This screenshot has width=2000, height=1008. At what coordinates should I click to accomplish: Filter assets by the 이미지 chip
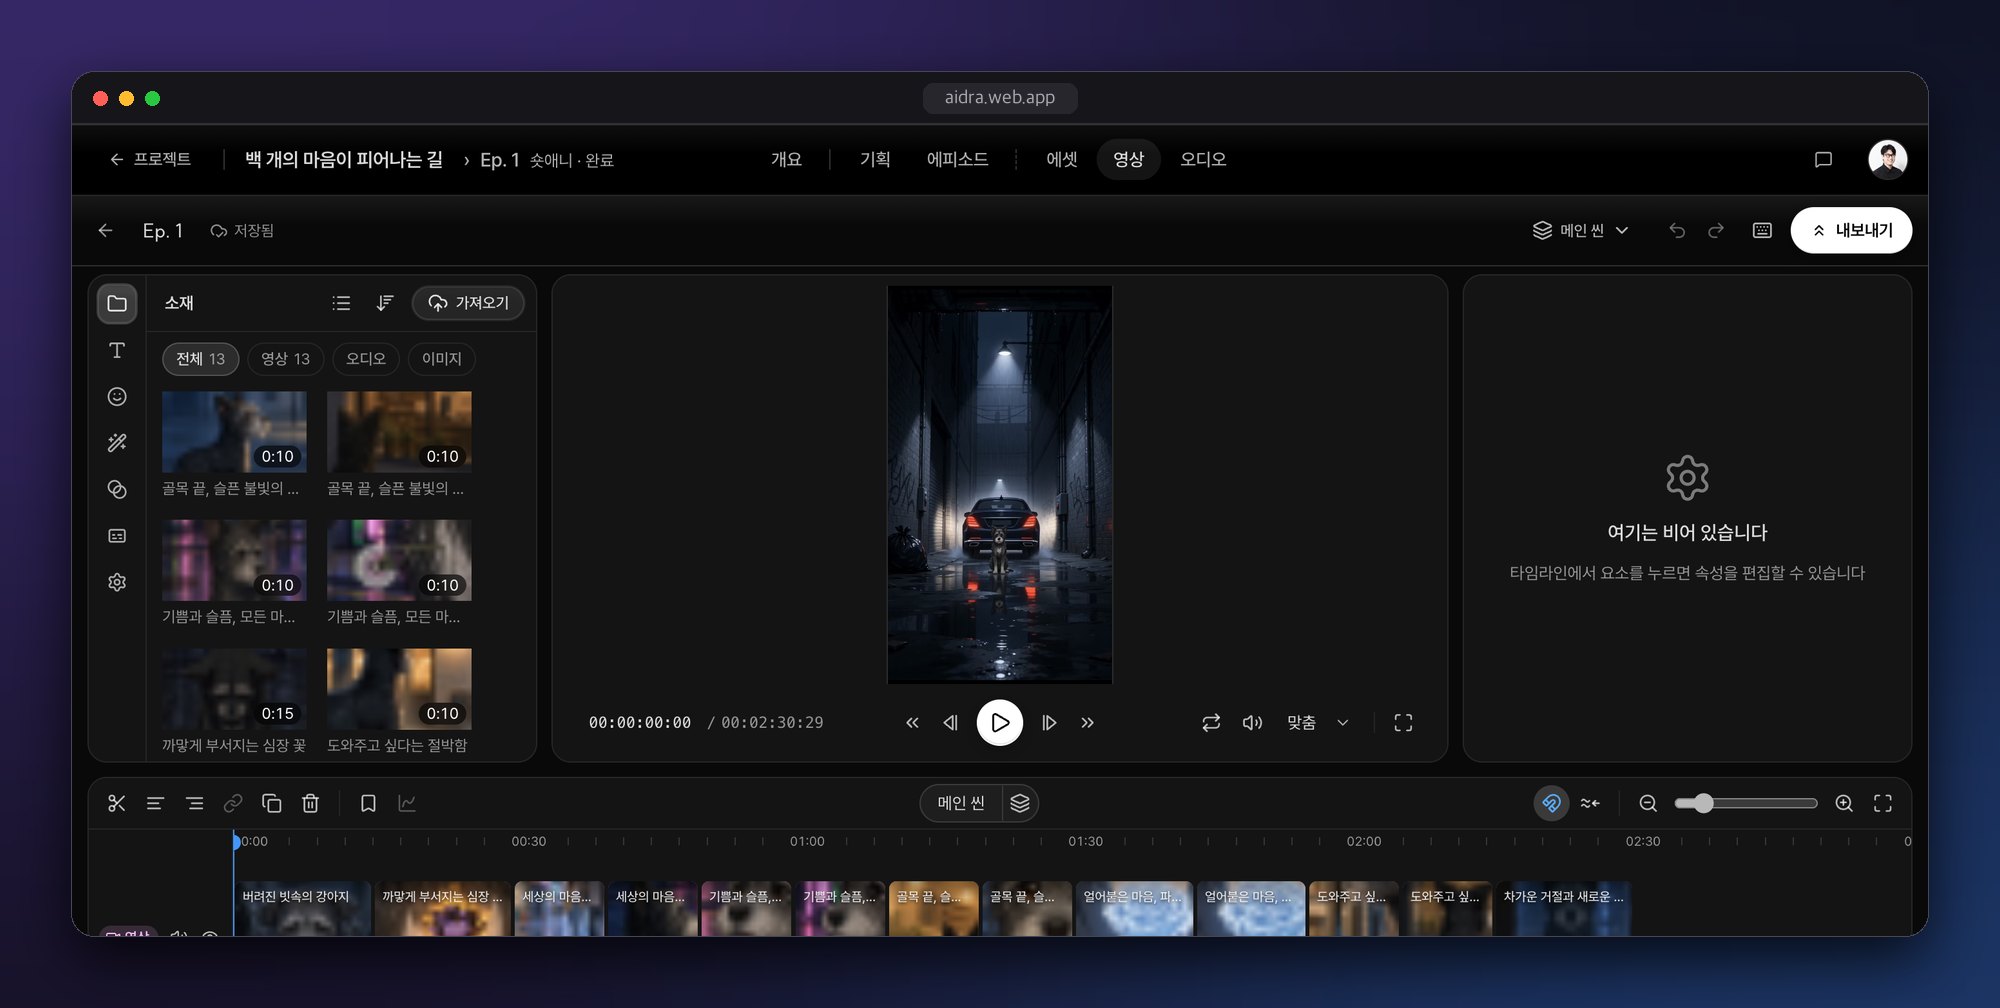click(x=442, y=359)
